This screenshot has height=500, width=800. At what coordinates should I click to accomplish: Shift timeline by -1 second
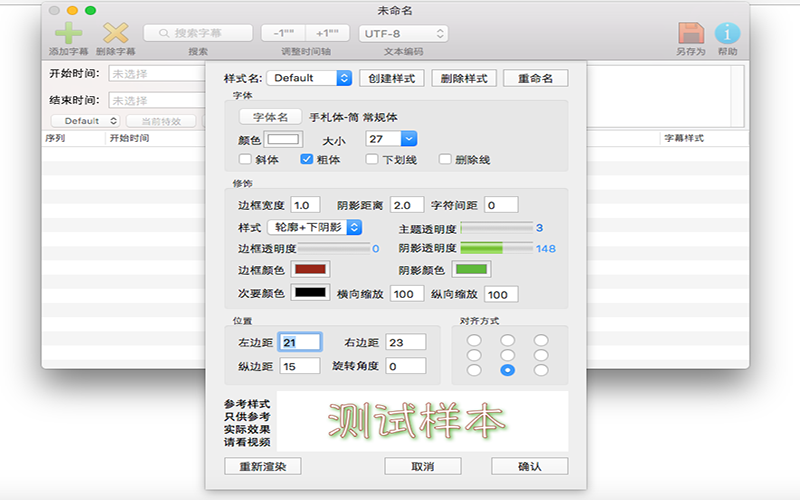coord(283,33)
